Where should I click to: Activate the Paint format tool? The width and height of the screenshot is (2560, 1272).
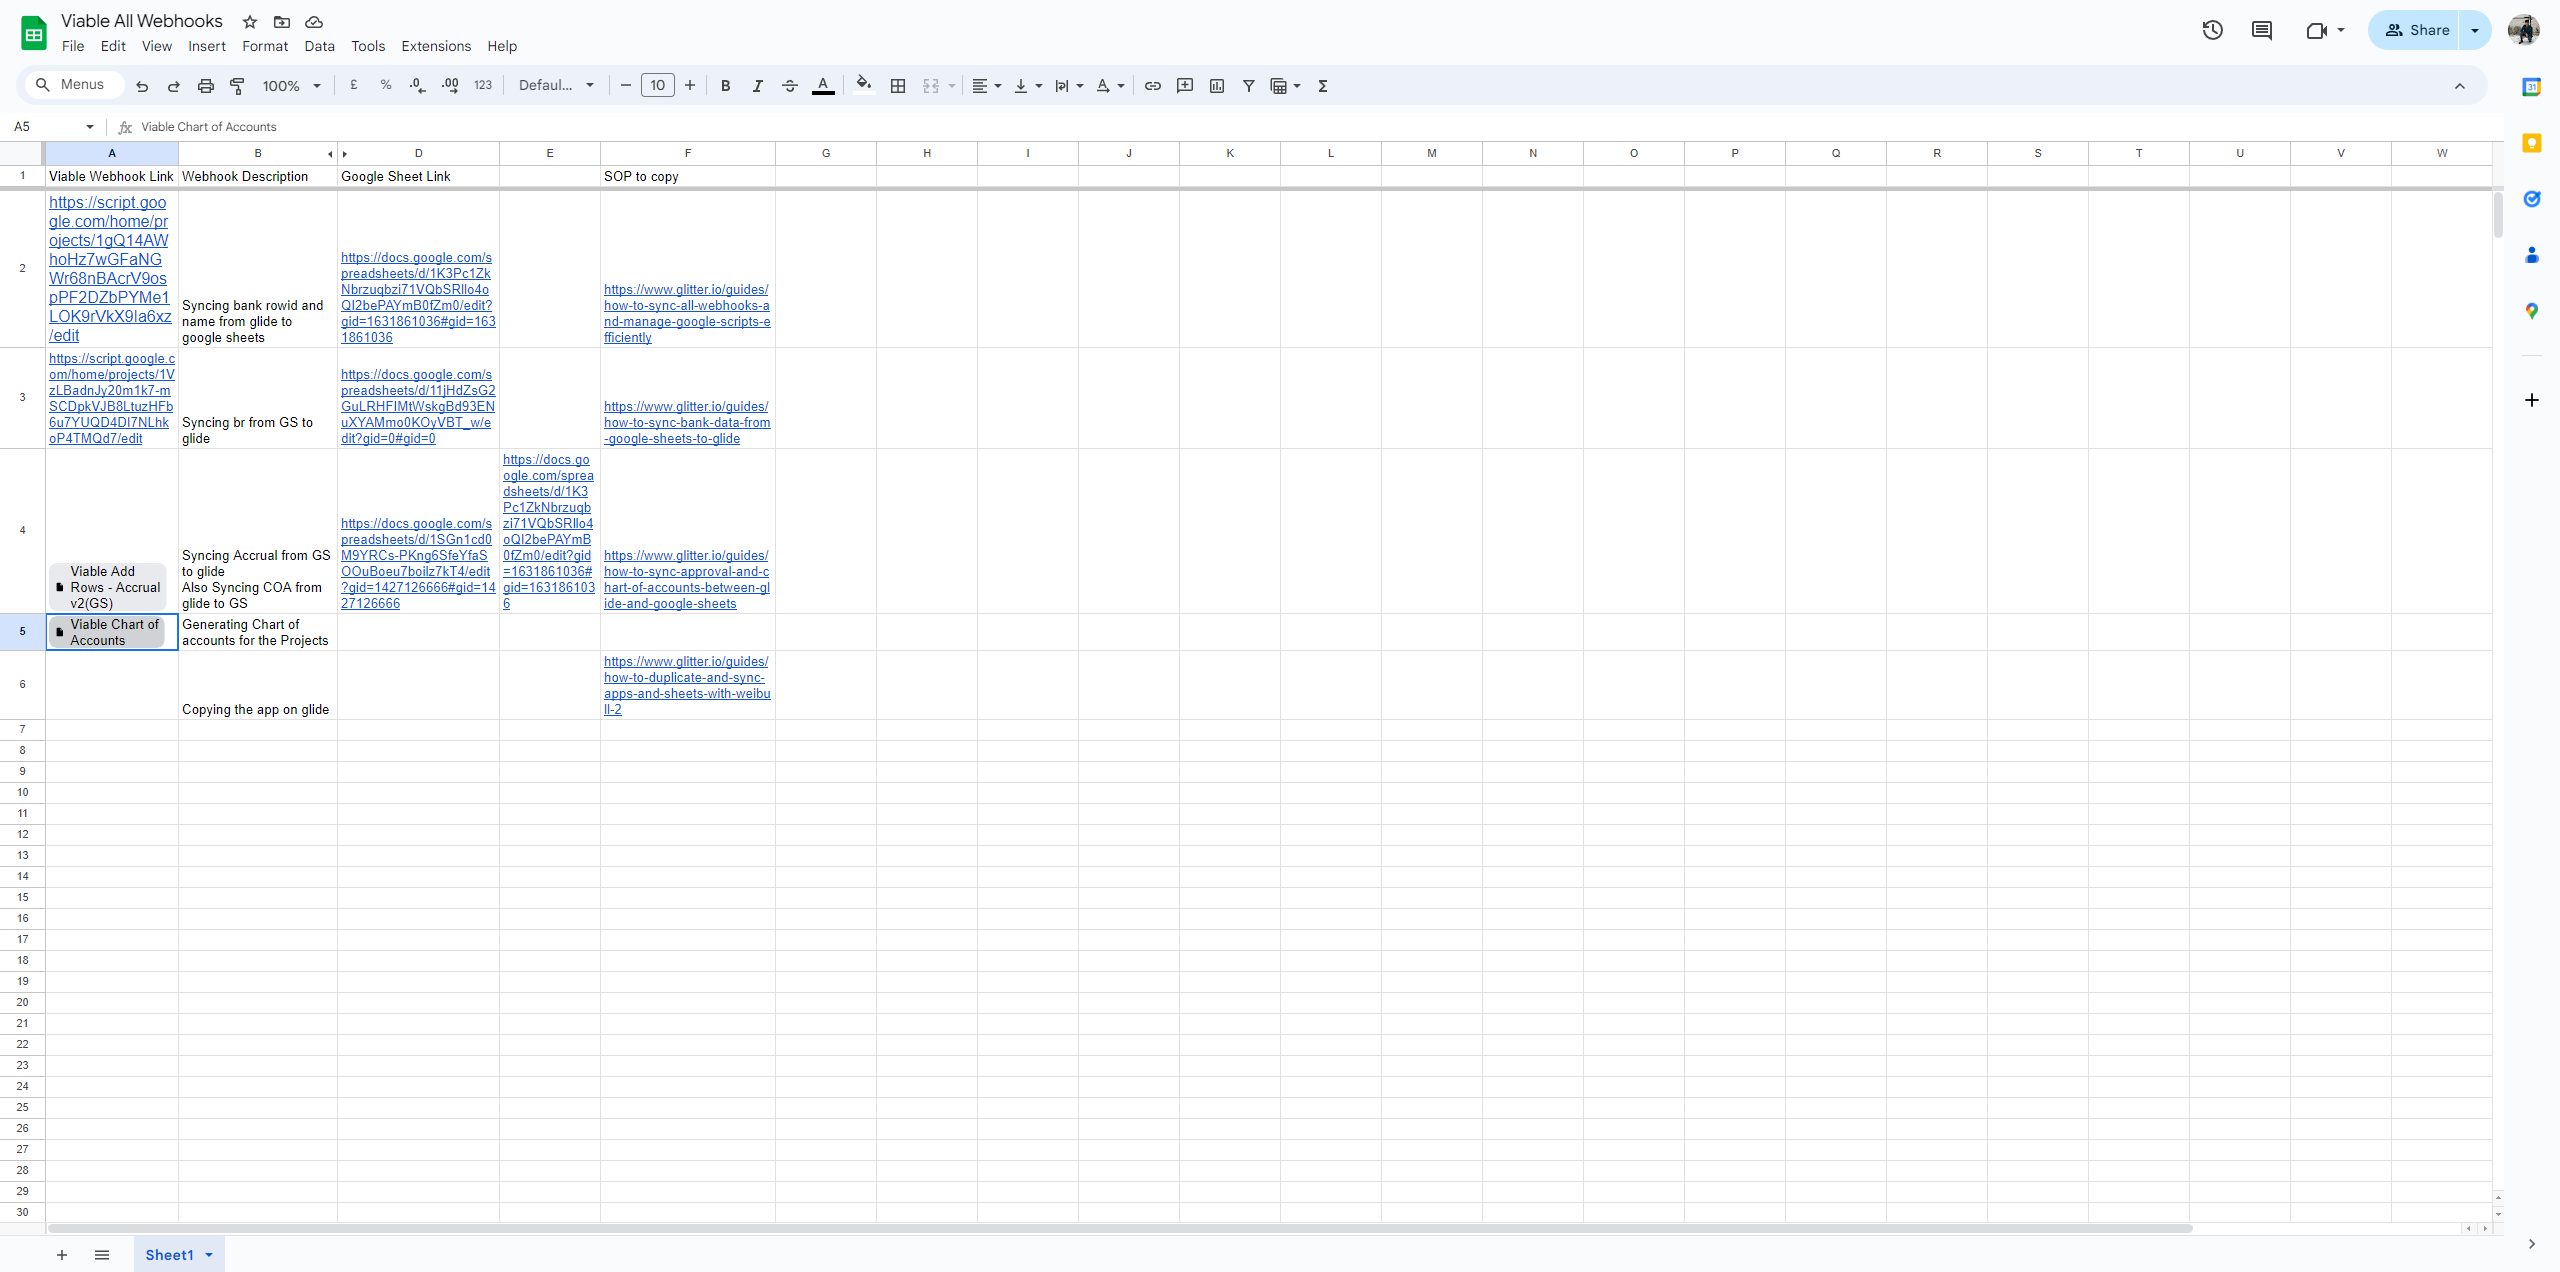238,86
